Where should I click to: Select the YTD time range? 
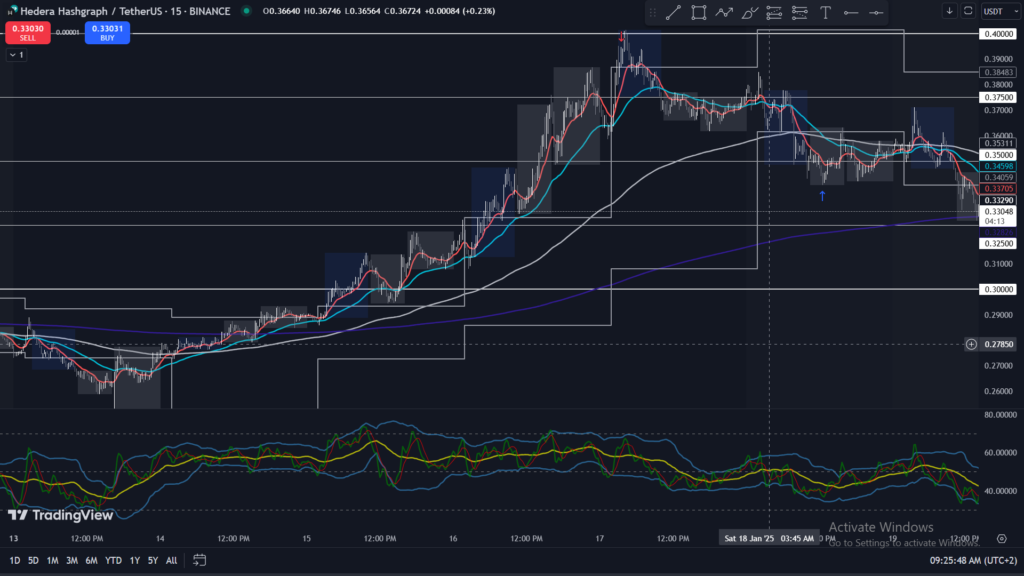[x=112, y=560]
